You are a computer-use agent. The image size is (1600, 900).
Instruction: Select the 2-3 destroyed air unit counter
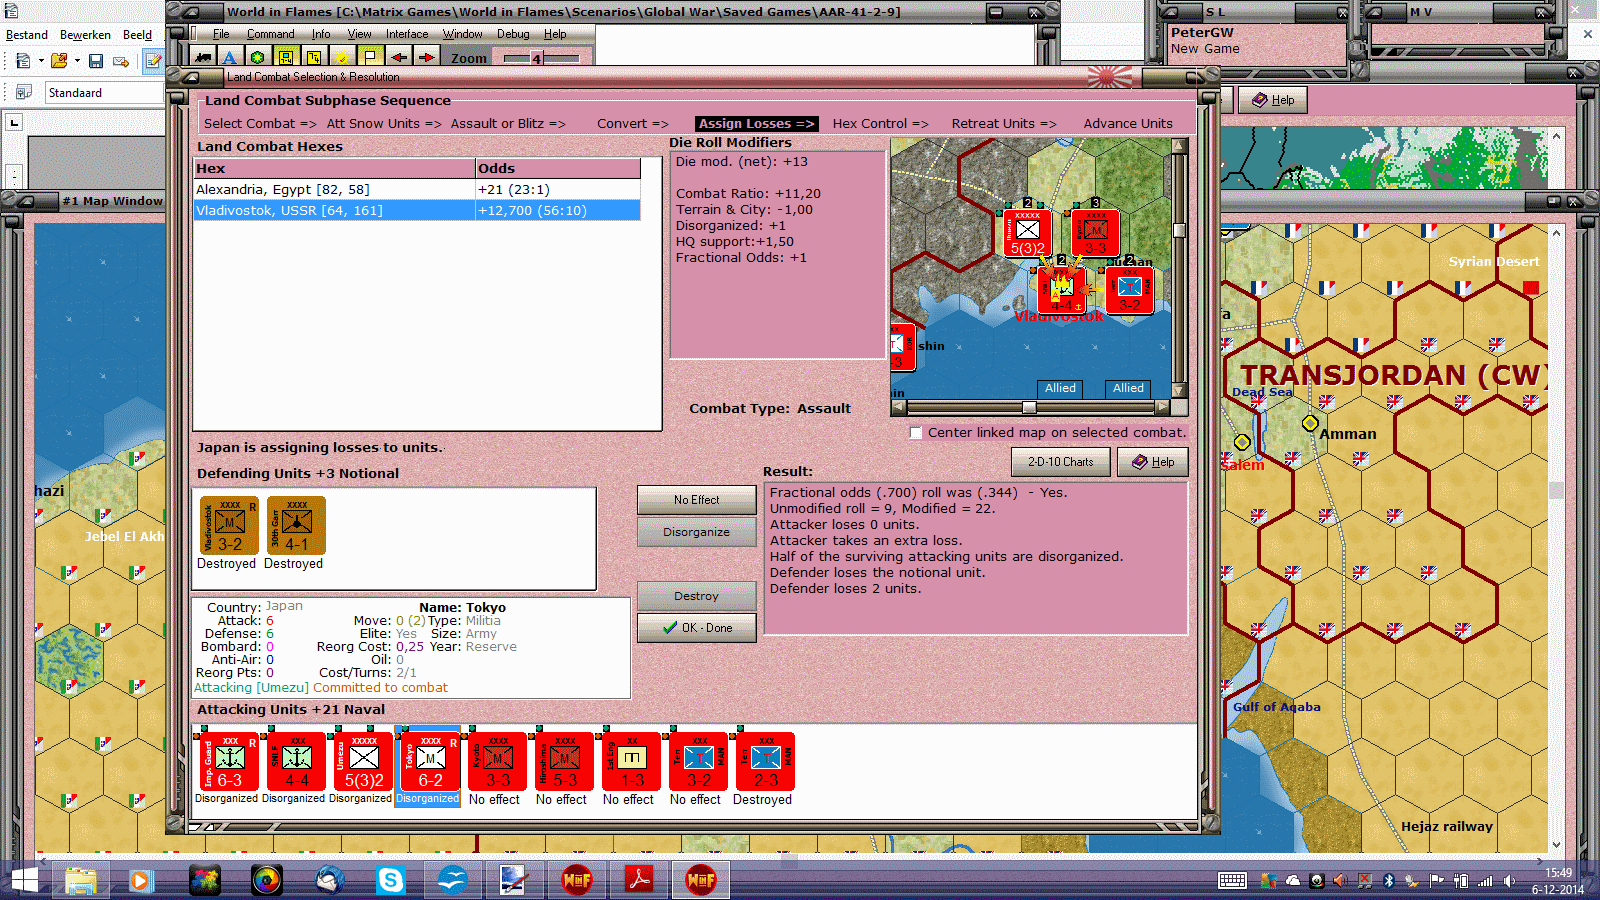click(x=765, y=762)
